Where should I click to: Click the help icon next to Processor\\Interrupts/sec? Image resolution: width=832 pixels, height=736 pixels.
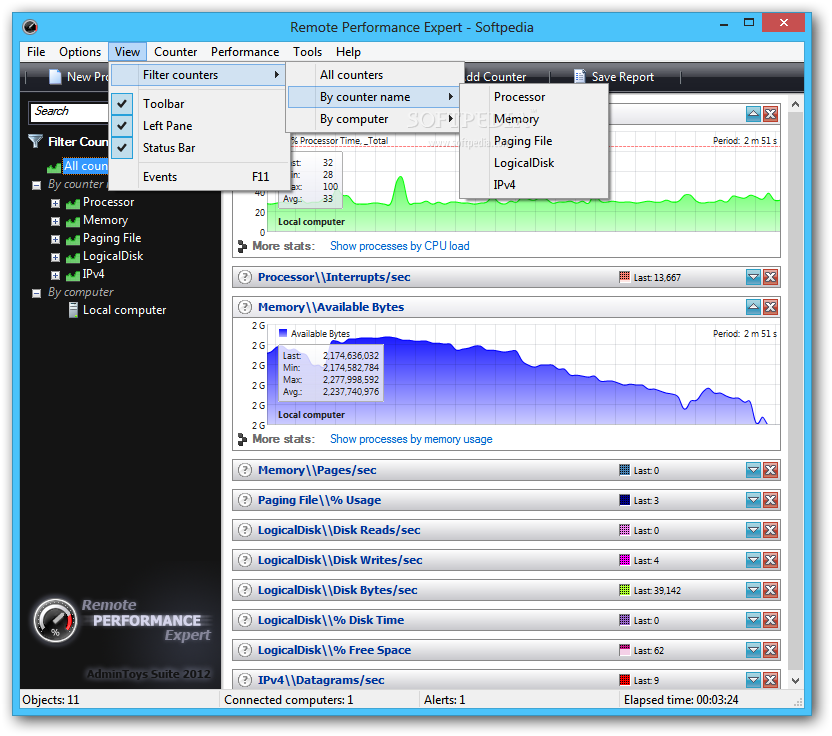(x=245, y=277)
